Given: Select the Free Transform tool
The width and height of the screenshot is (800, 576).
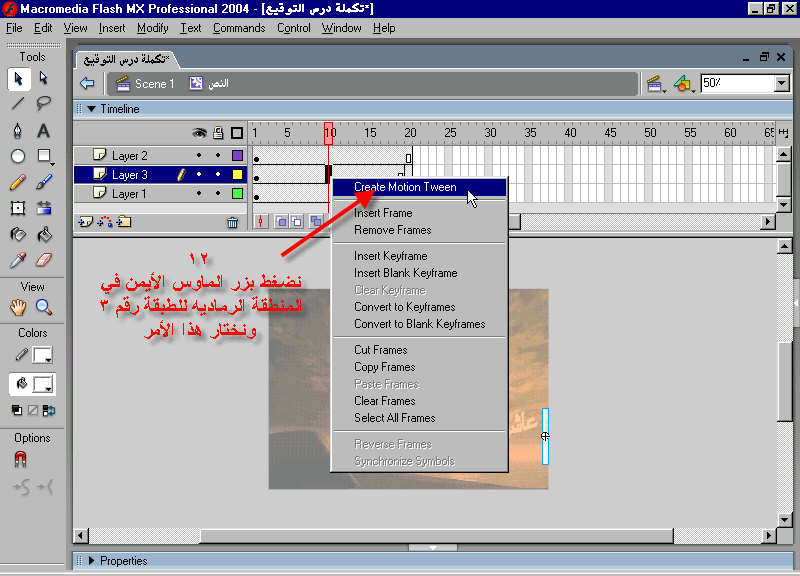Looking at the screenshot, I should 18,208.
